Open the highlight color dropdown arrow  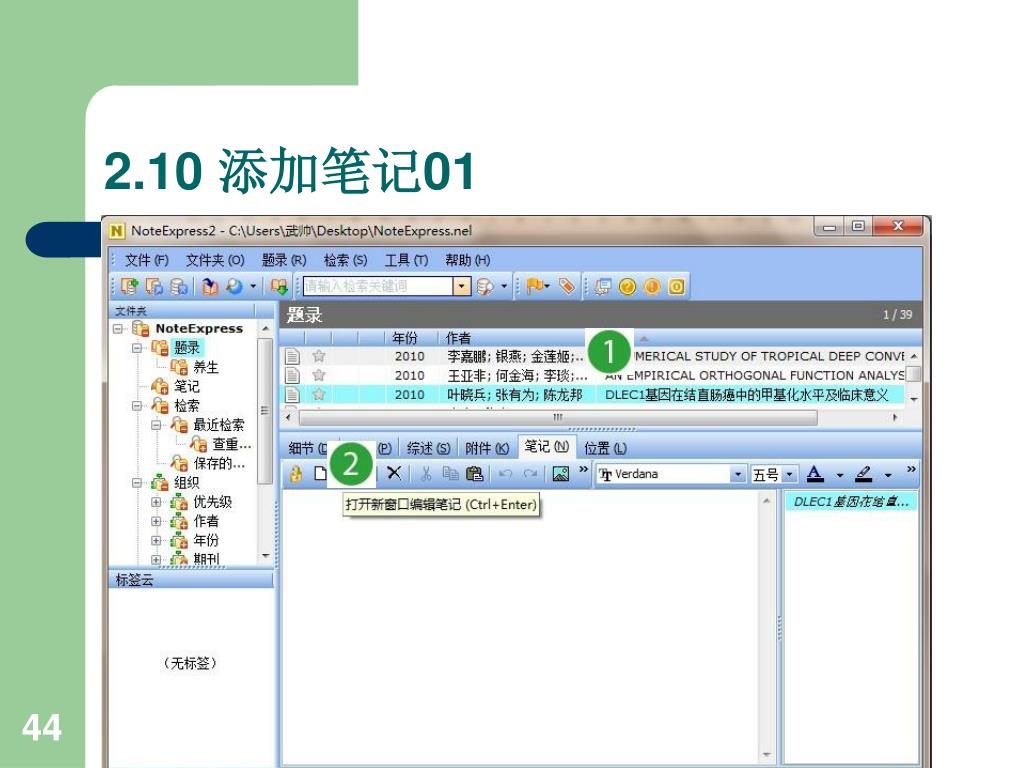pyautogui.click(x=888, y=475)
